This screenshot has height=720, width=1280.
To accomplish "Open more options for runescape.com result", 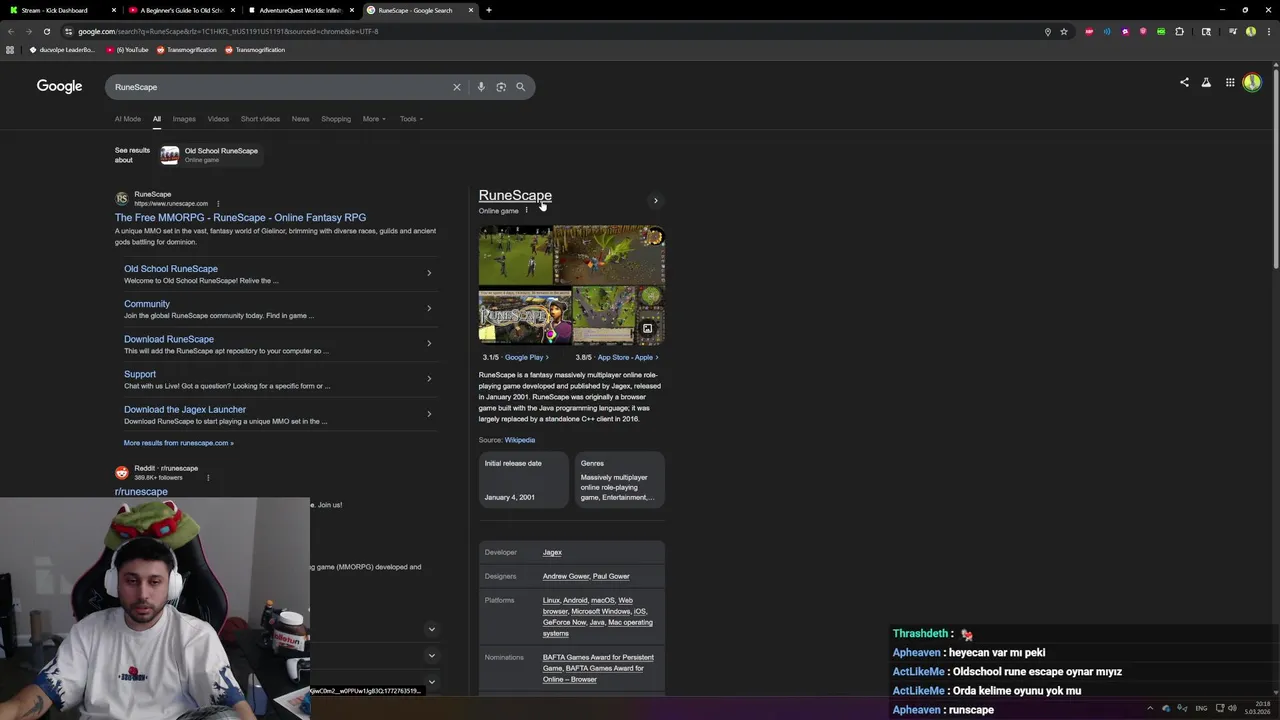I will (x=218, y=204).
